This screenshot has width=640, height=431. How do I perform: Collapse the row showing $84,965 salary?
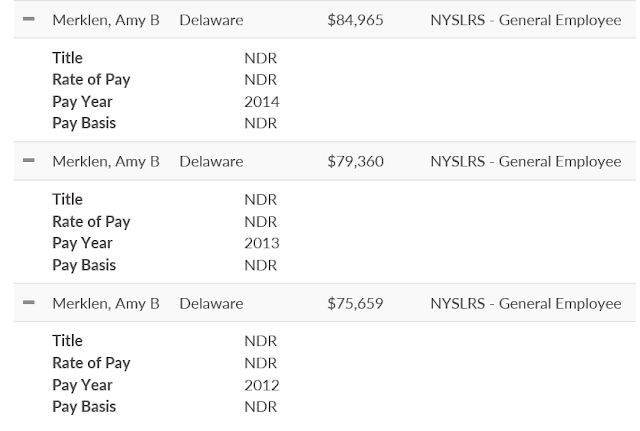[x=28, y=20]
